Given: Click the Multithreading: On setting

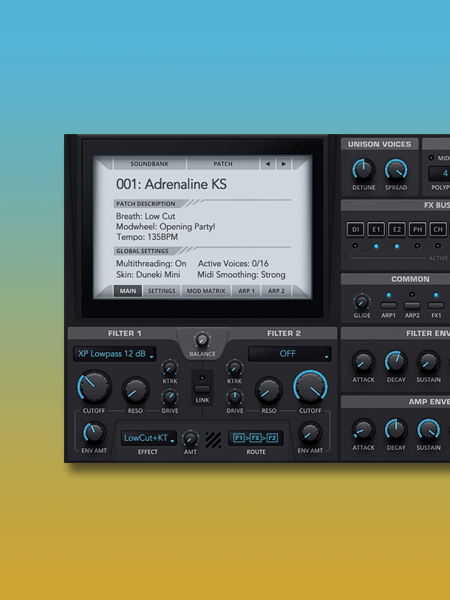Looking at the screenshot, I should click(x=151, y=264).
